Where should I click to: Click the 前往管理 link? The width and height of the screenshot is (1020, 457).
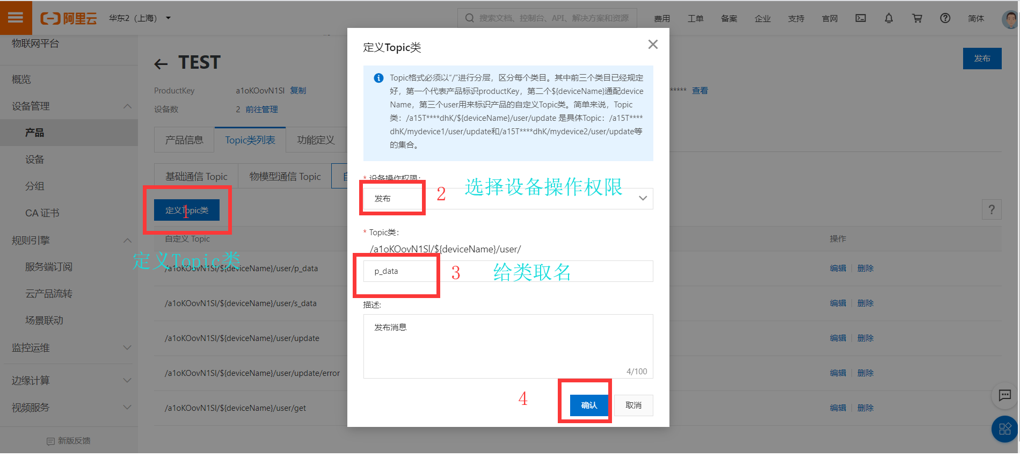(262, 109)
